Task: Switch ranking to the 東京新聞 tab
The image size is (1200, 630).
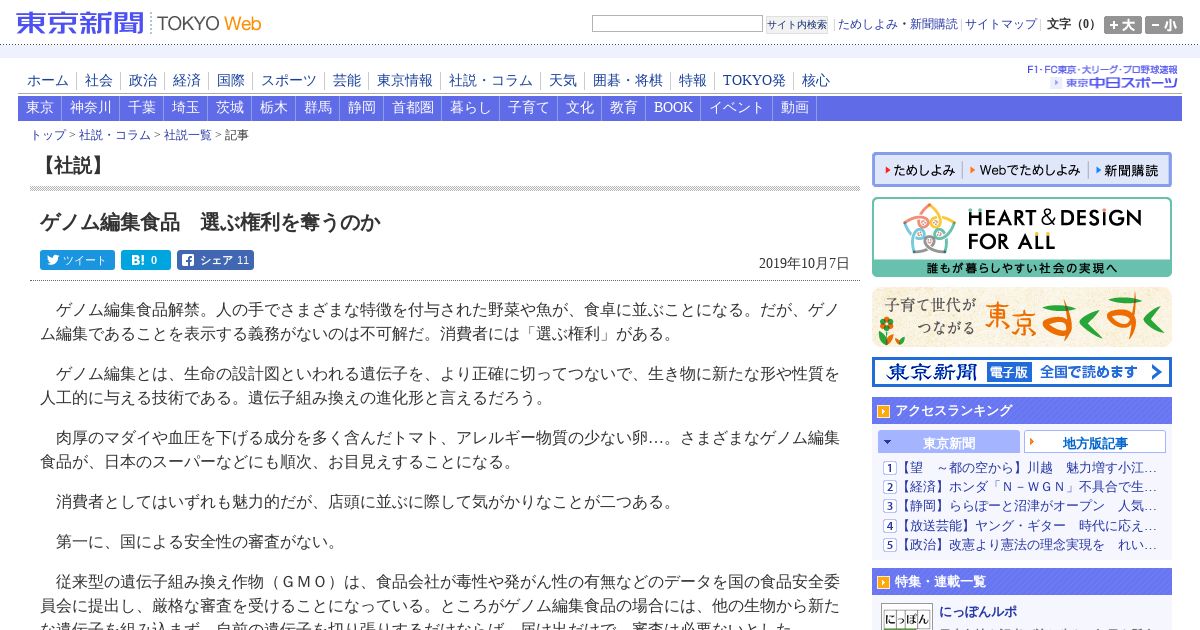Action: (x=949, y=442)
